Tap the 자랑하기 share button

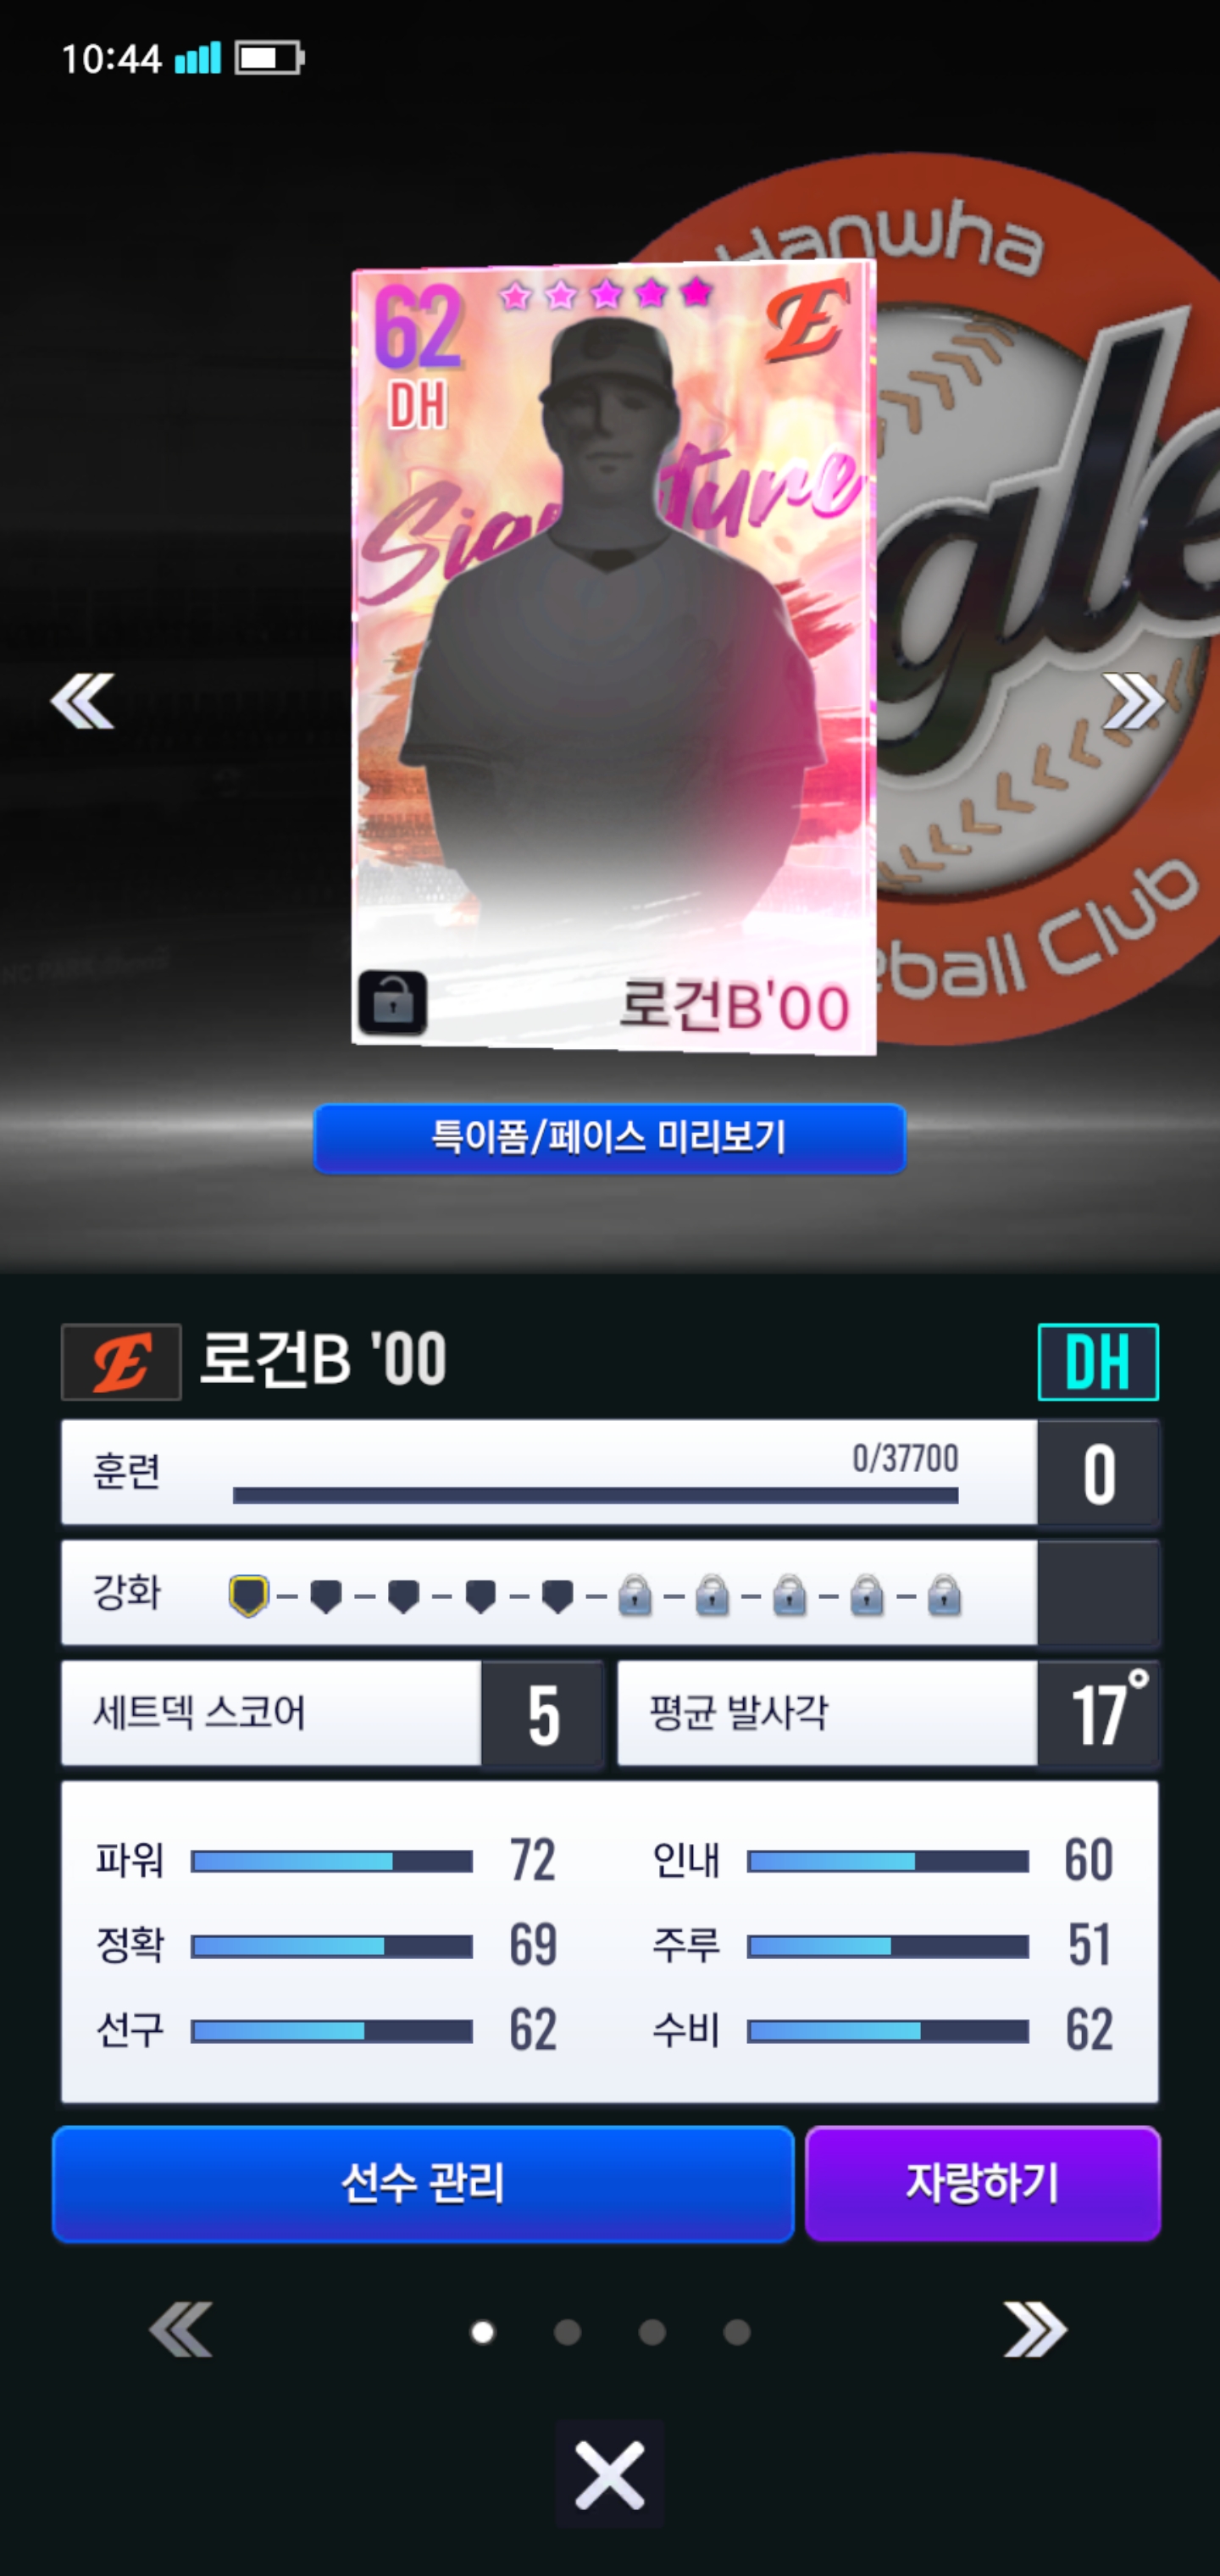pyautogui.click(x=982, y=2183)
